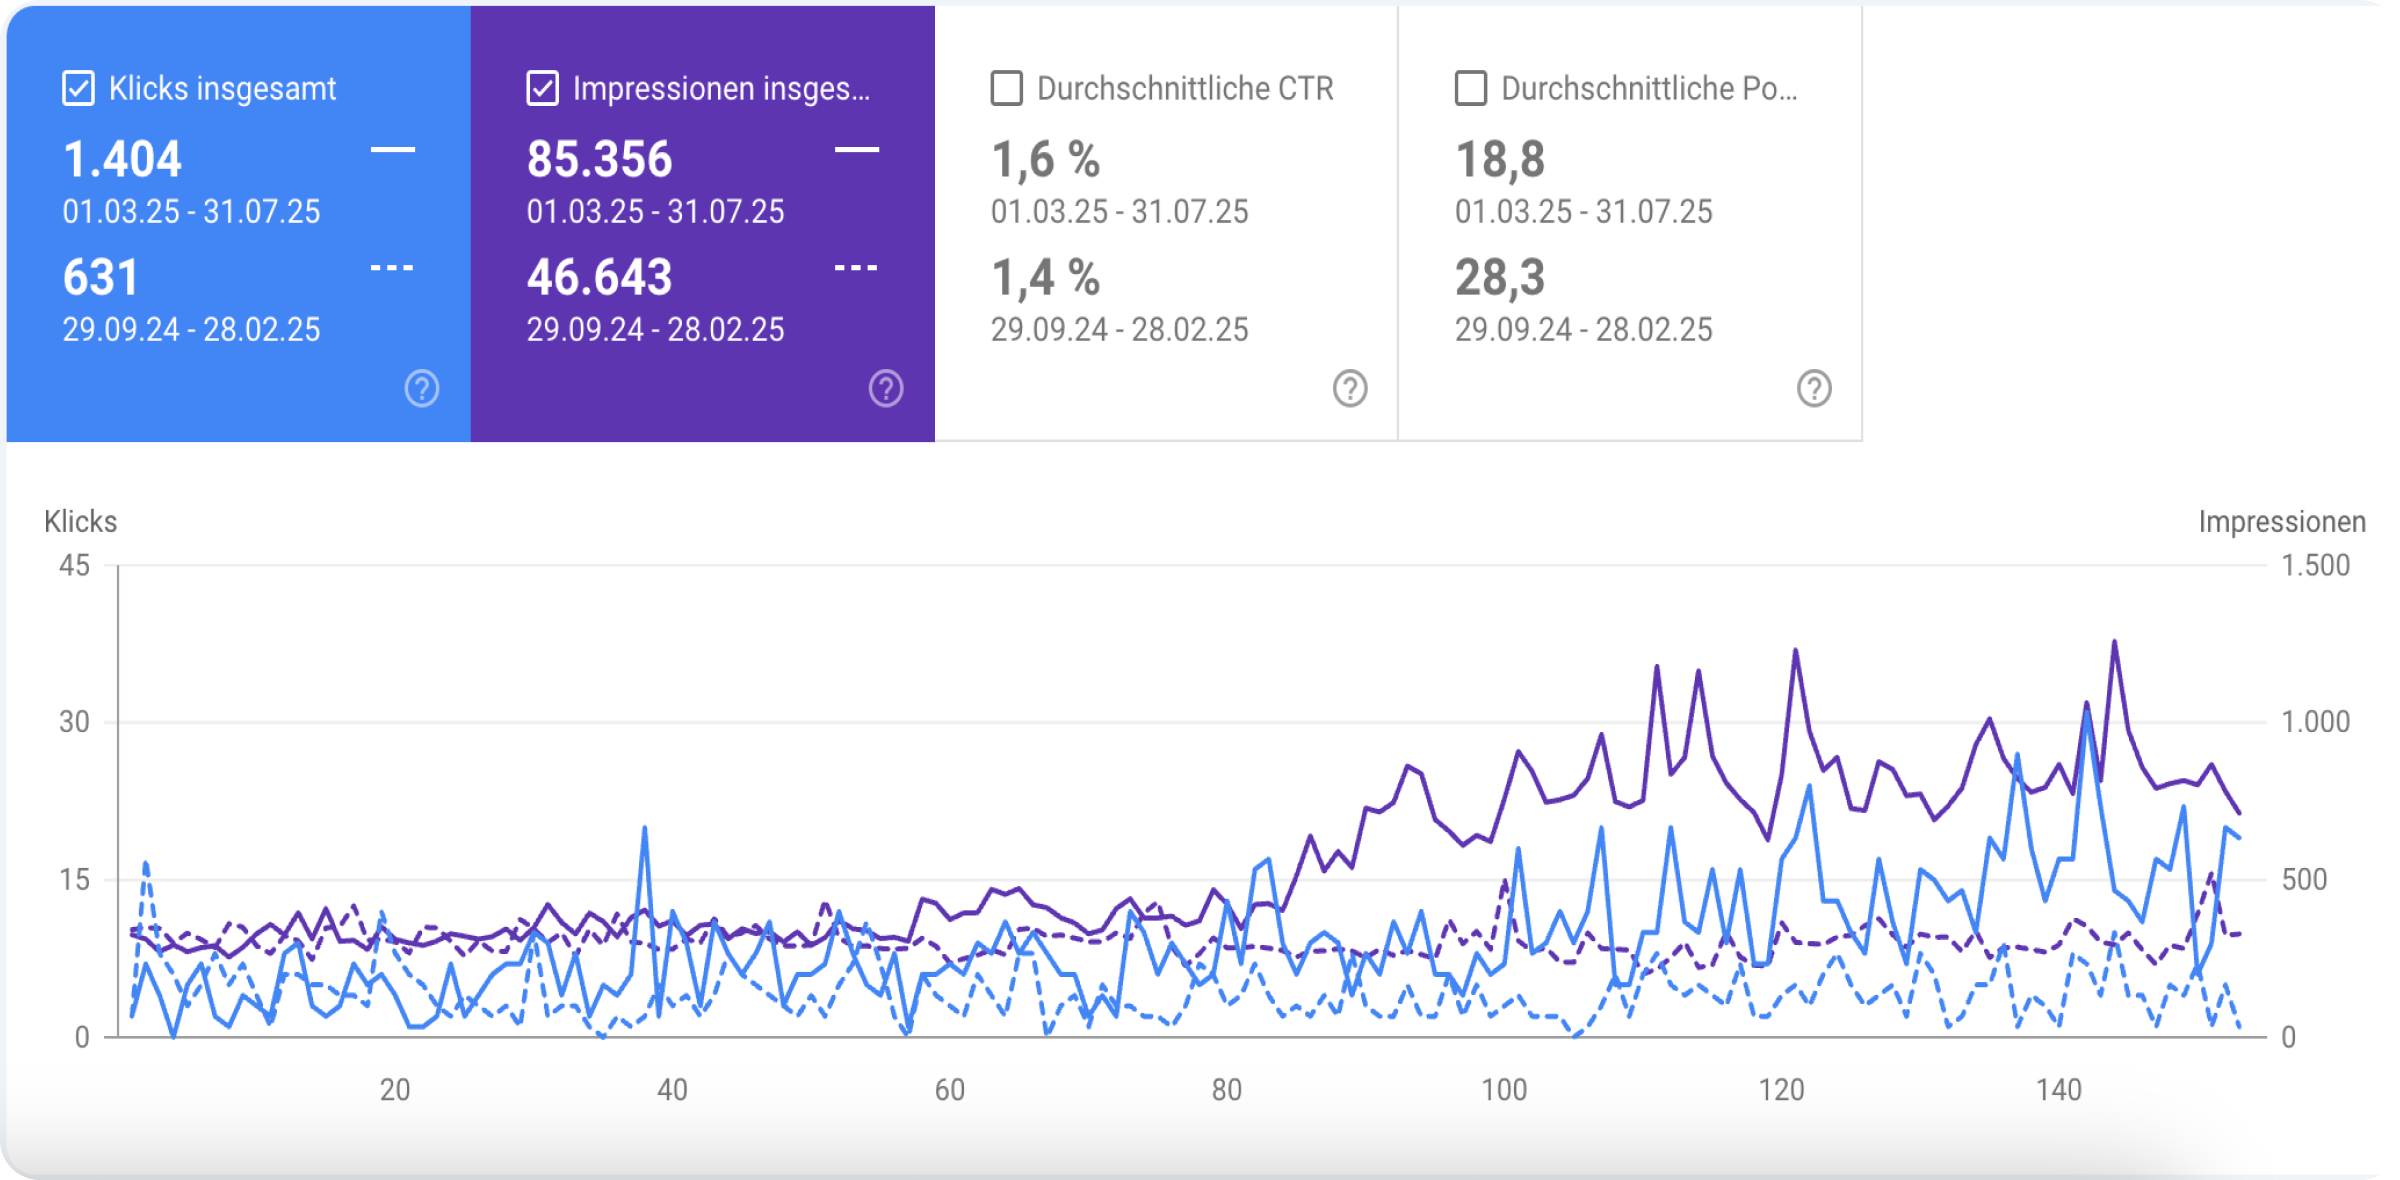Screen dimensions: 2400x1180
Task: Disable the Klicks insgesamt checkbox
Action: (x=76, y=88)
